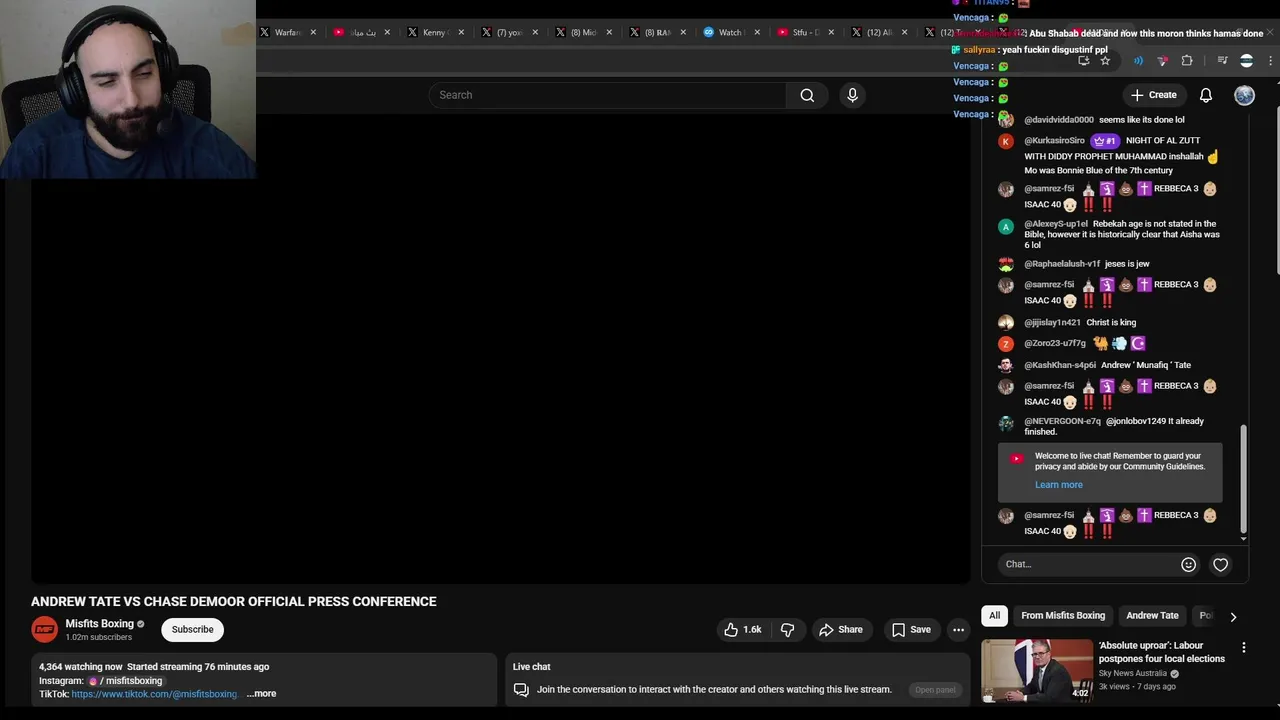
Task: Close the Kenny X browser tab
Action: coord(461,32)
